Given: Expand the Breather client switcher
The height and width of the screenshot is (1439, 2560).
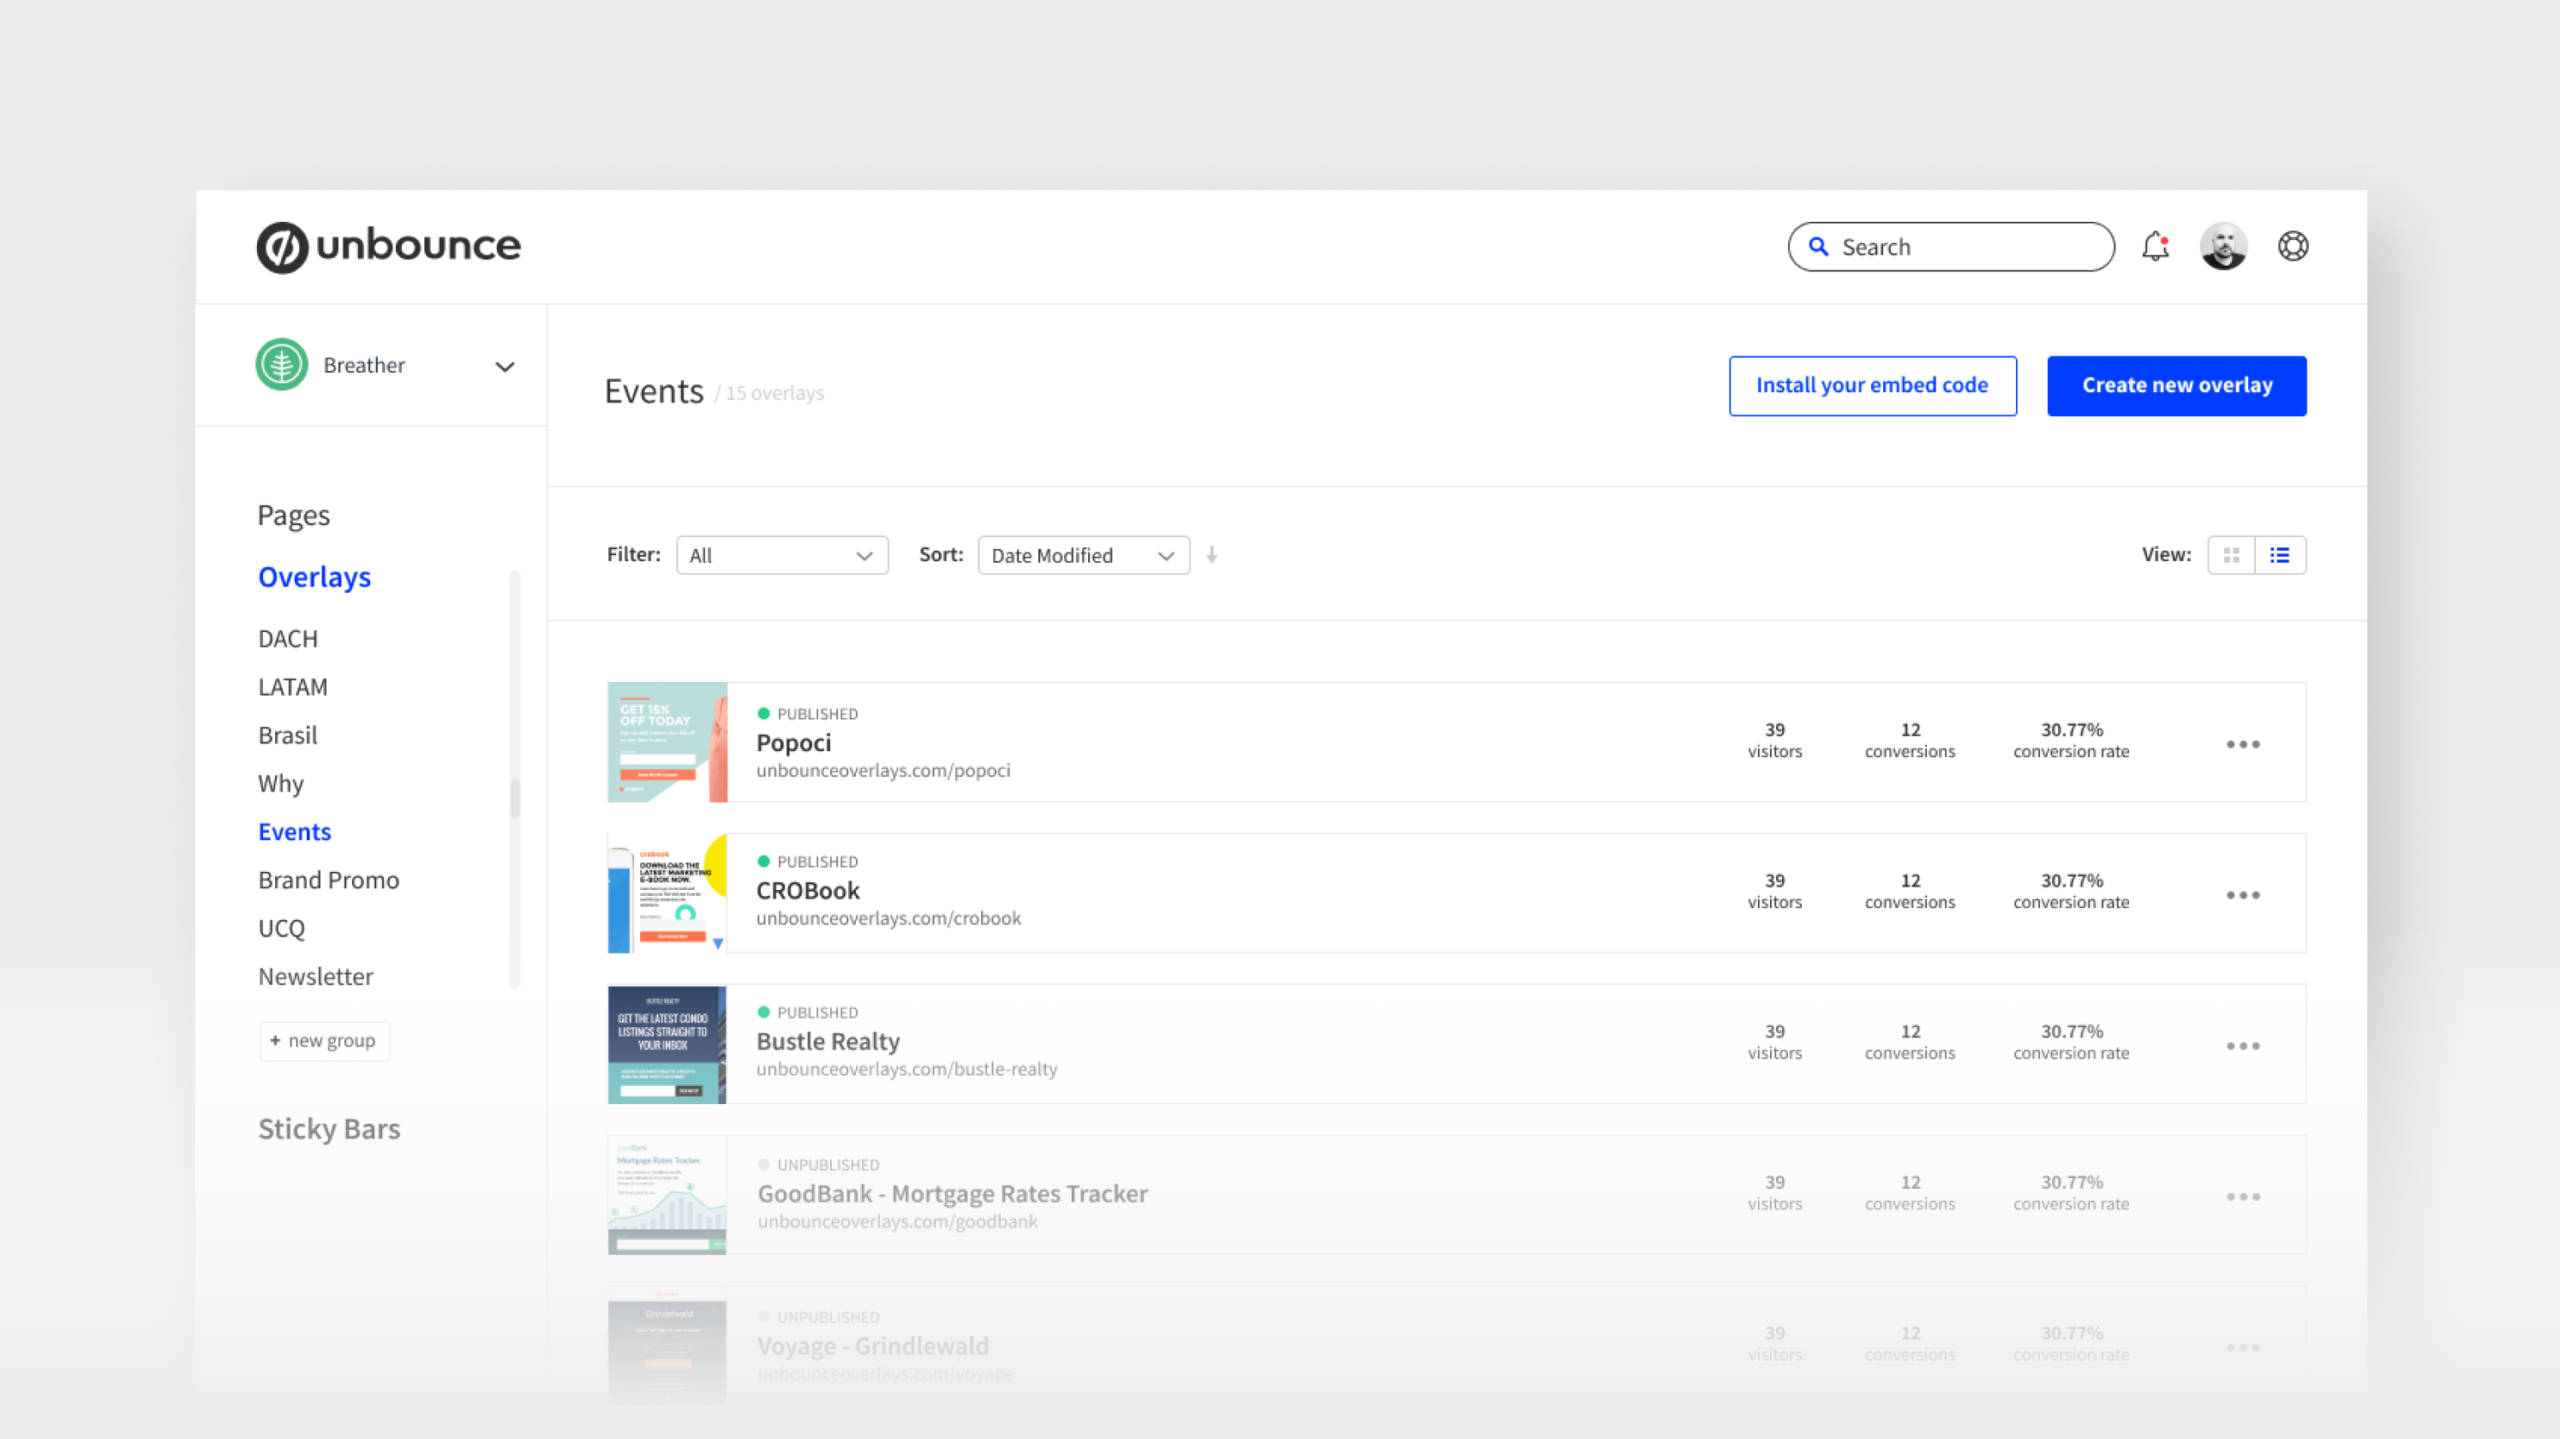Looking at the screenshot, I should [504, 366].
